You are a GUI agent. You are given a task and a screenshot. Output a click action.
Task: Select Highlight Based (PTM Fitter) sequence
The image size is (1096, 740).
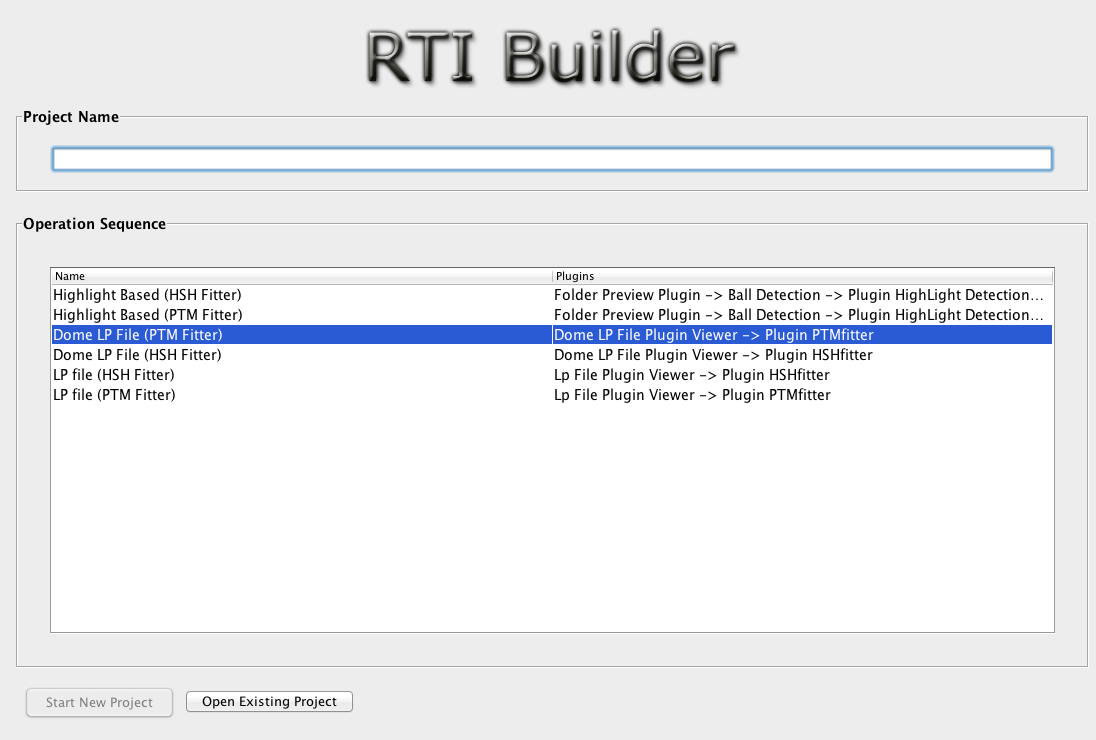coord(147,315)
